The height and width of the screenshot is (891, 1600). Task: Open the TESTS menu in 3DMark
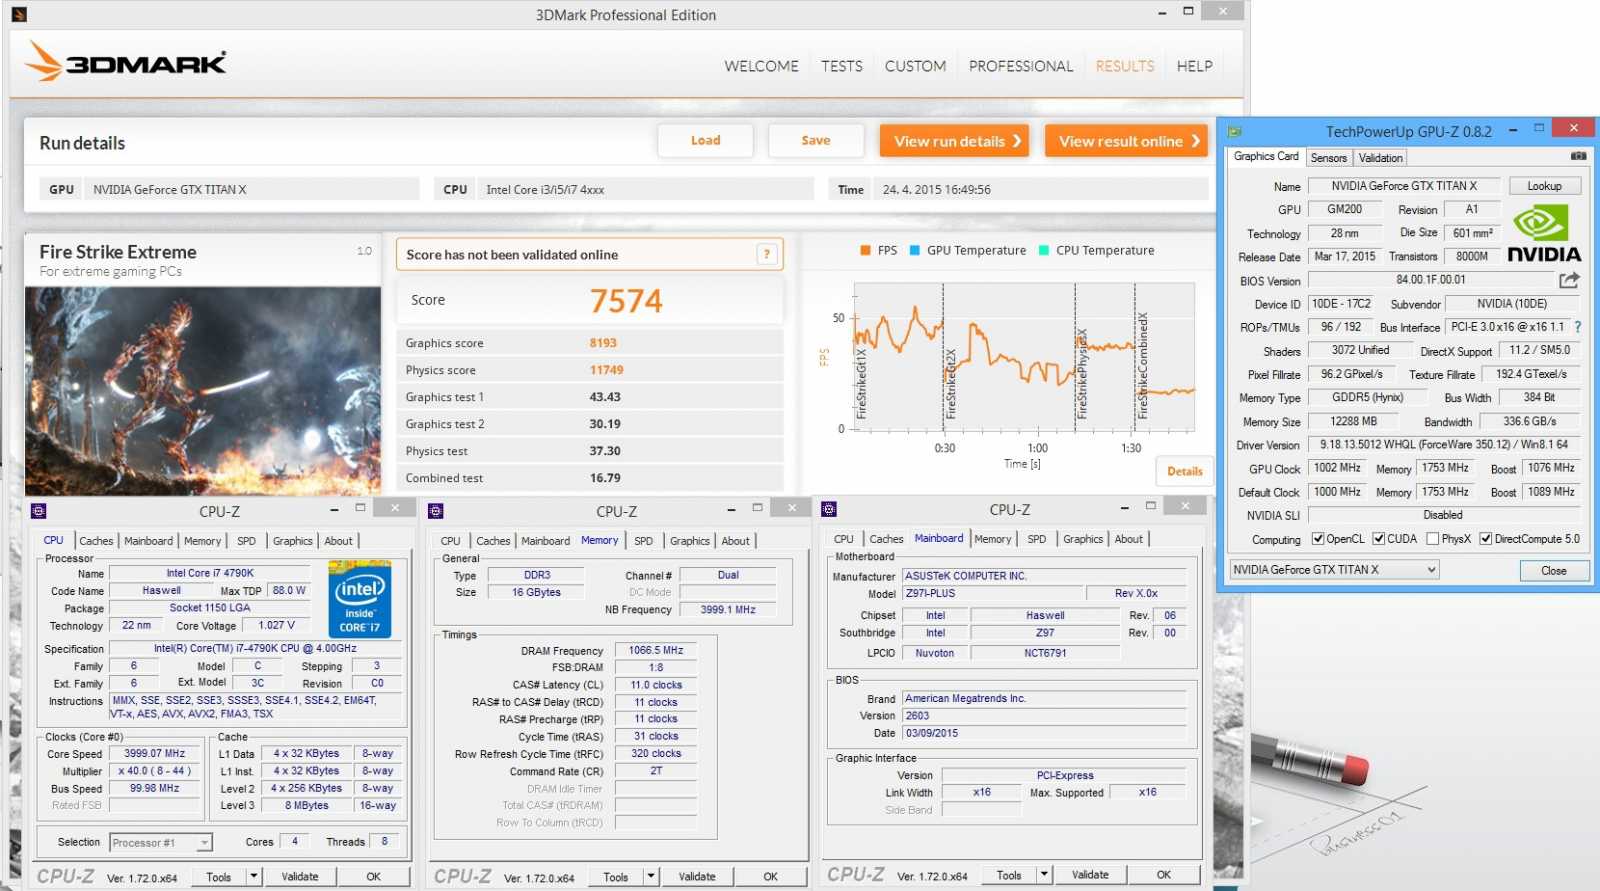[842, 66]
